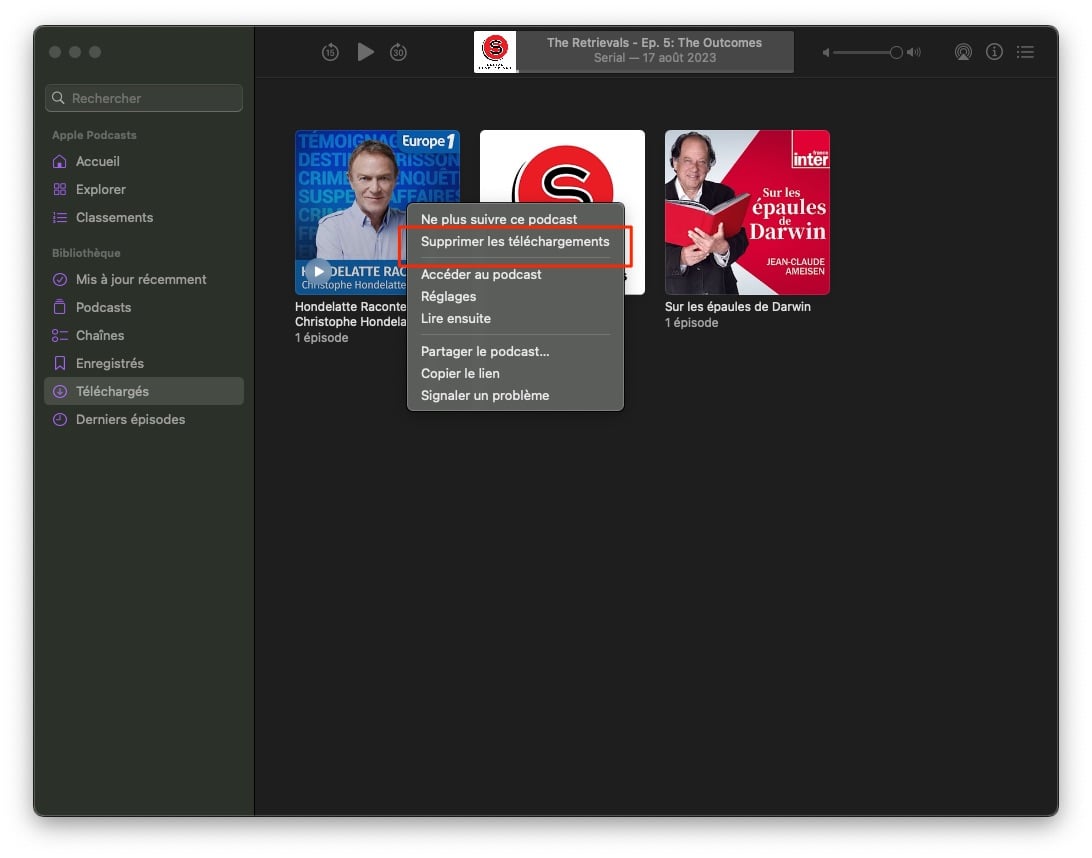Viewport: 1092px width, 858px height.
Task: Click the Sur les épaules de Darwin title
Action: [738, 306]
